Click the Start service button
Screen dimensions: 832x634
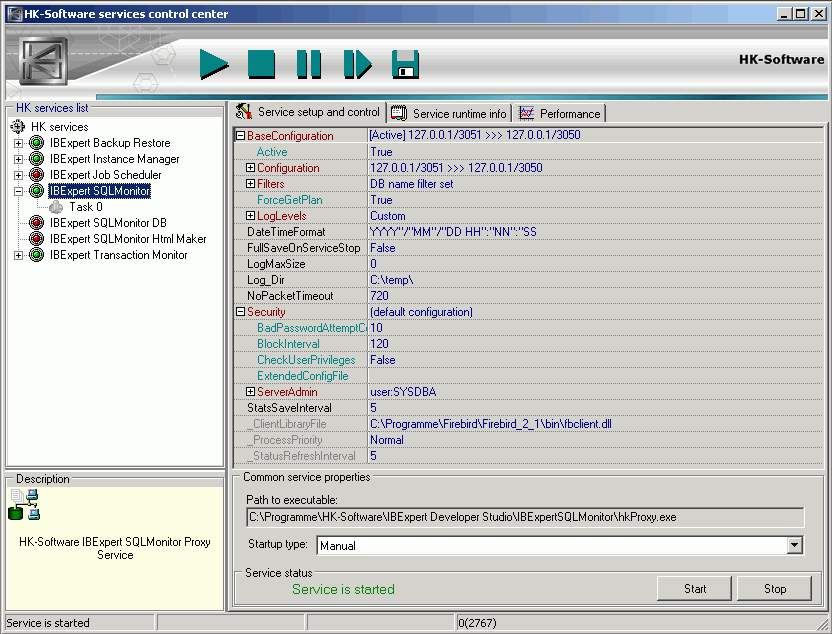point(695,588)
